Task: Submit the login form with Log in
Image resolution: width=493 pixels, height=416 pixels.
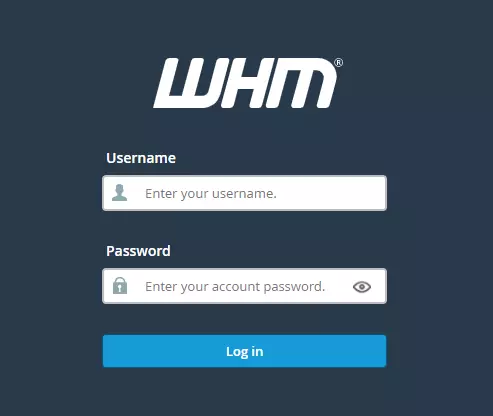Action: (245, 351)
